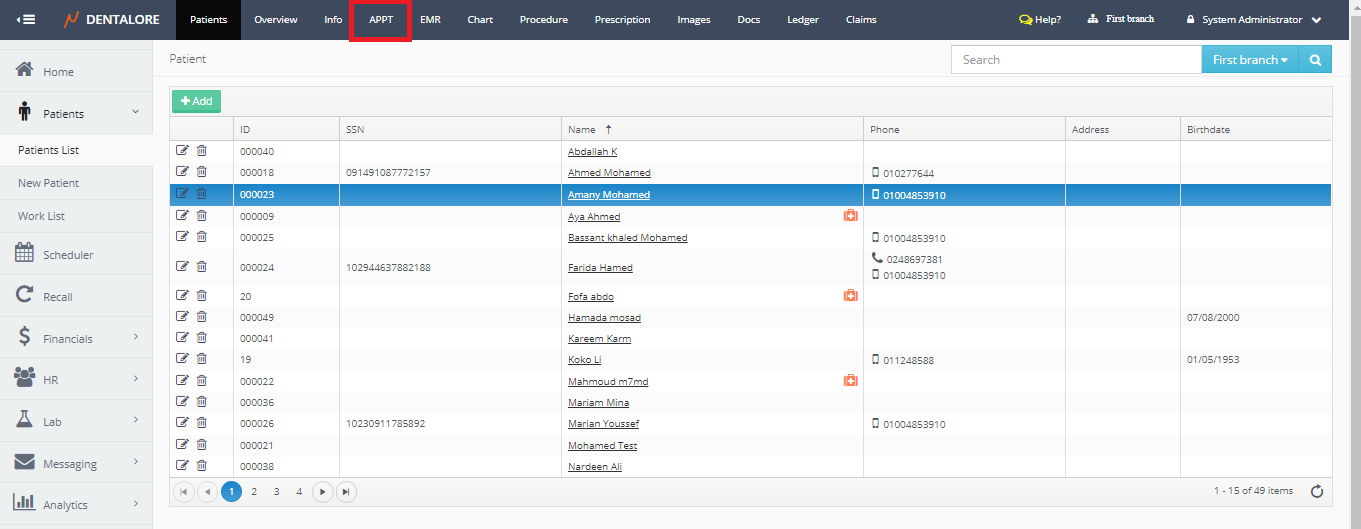Open New Patient in the sidebar
The image size is (1361, 529).
(48, 183)
